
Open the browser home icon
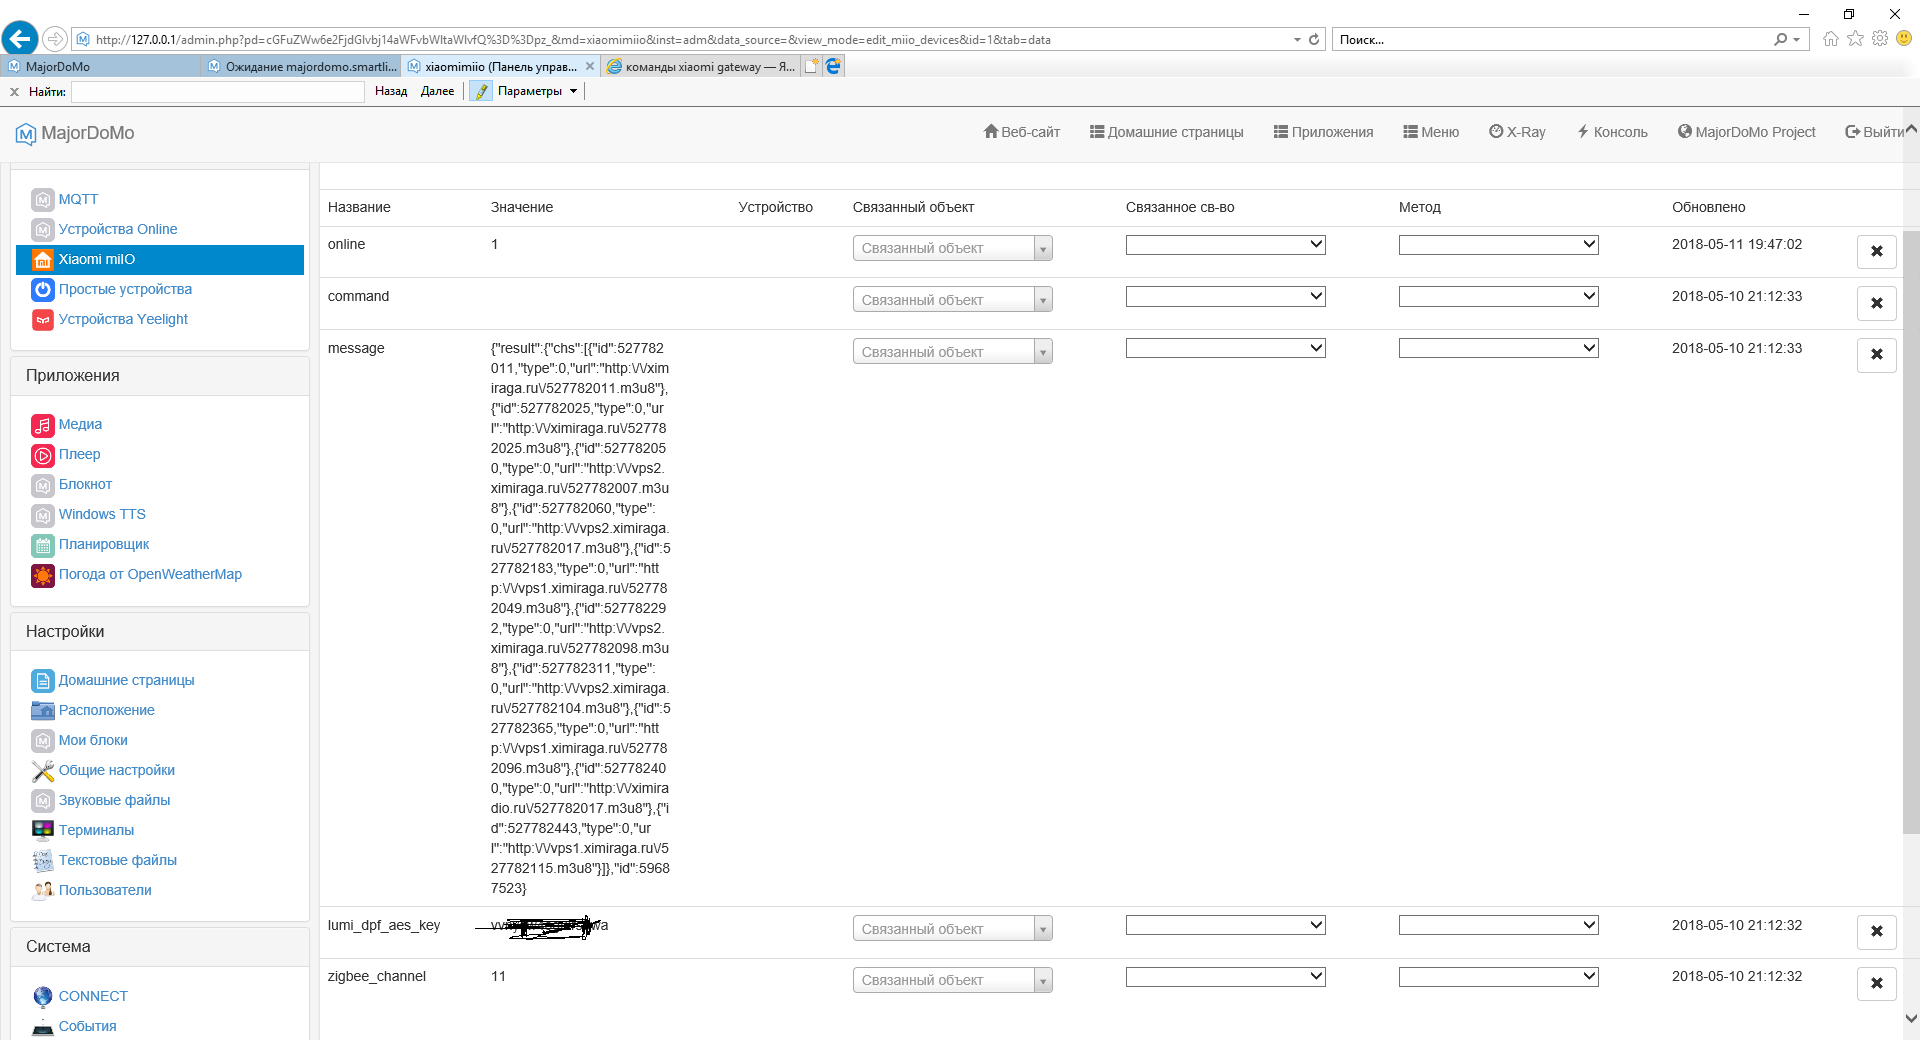click(1831, 39)
